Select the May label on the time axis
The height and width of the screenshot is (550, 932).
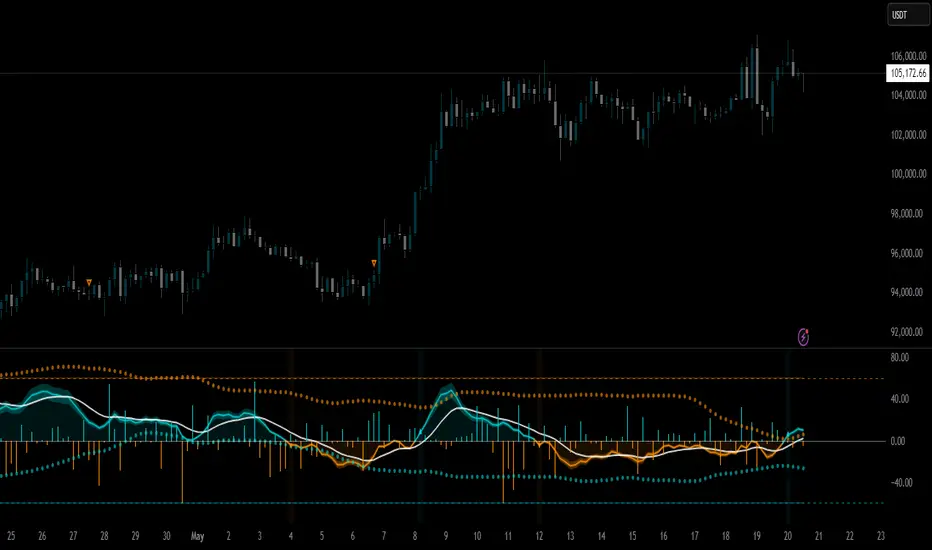pos(197,536)
